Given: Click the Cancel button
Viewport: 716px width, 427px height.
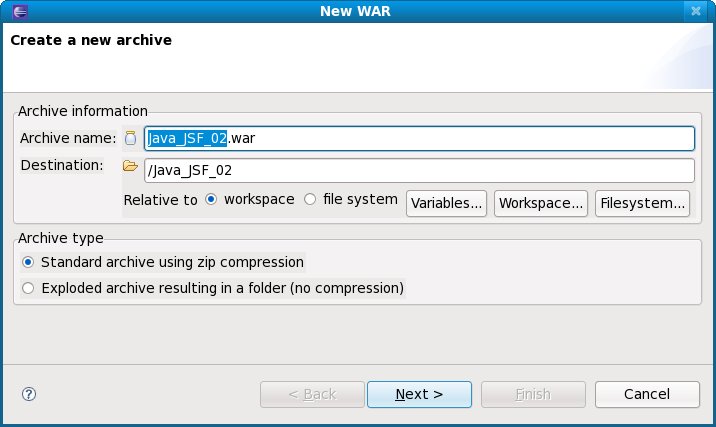Looking at the screenshot, I should (646, 394).
